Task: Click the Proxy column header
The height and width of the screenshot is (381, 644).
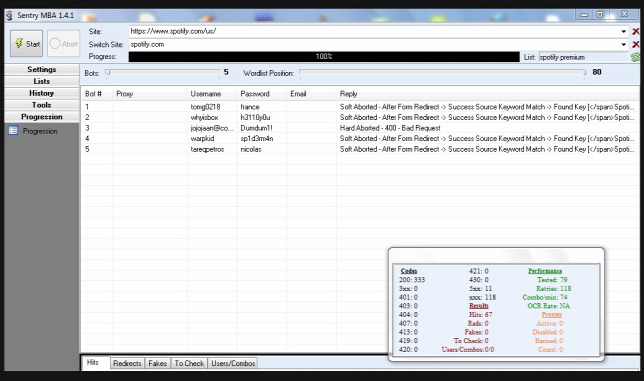Action: (150, 94)
